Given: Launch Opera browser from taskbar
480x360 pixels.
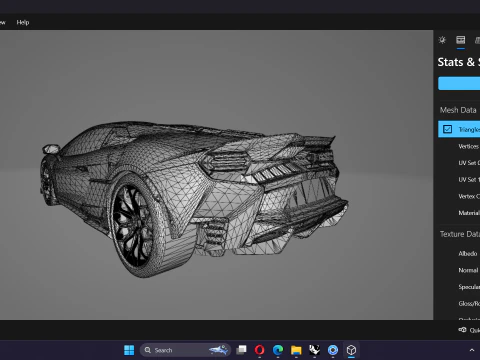Looking at the screenshot, I should 260,350.
